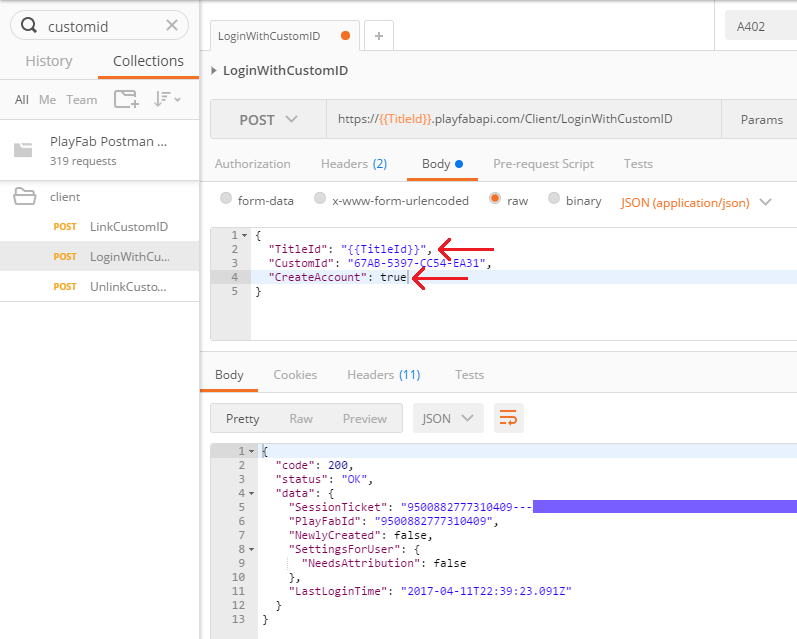Filter collections by Team
This screenshot has width=797, height=639.
(81, 100)
